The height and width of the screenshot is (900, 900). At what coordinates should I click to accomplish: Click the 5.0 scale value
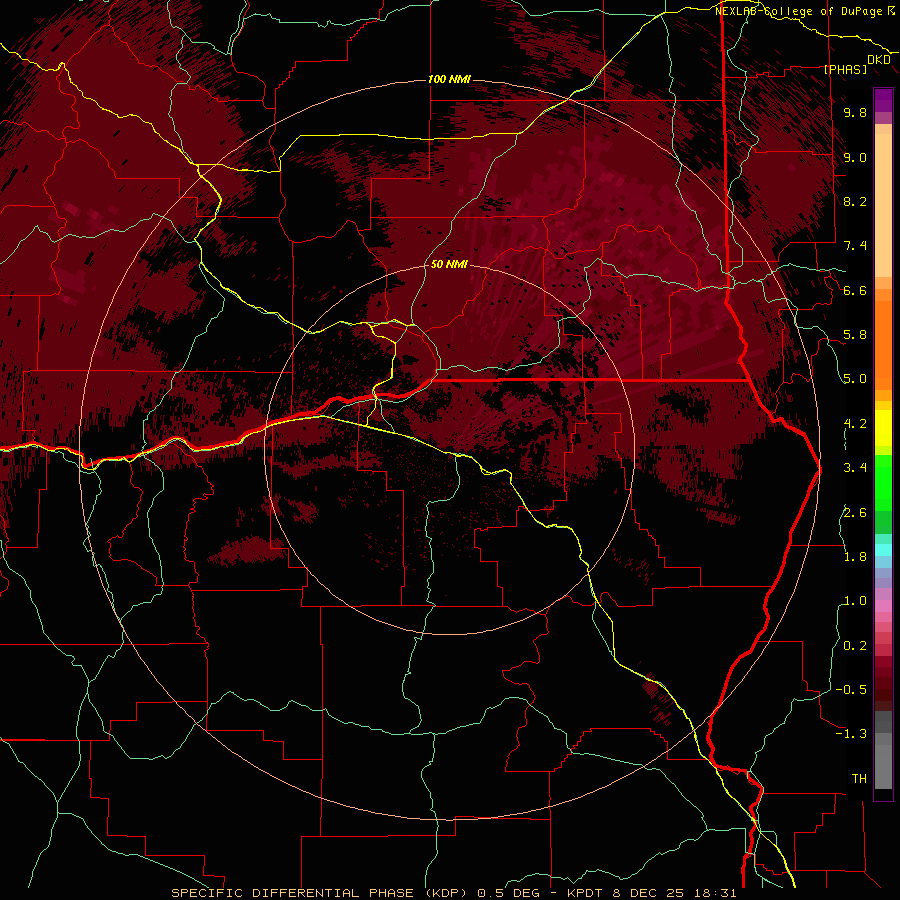coord(855,379)
